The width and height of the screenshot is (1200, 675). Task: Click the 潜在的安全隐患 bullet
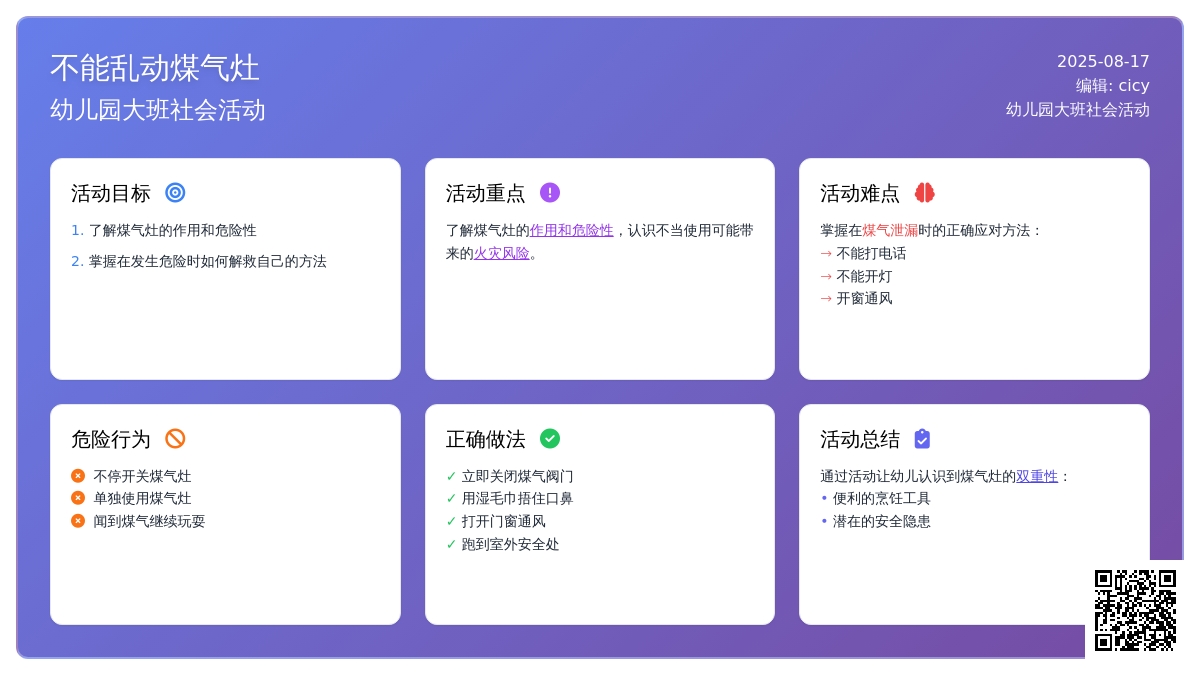pos(876,522)
